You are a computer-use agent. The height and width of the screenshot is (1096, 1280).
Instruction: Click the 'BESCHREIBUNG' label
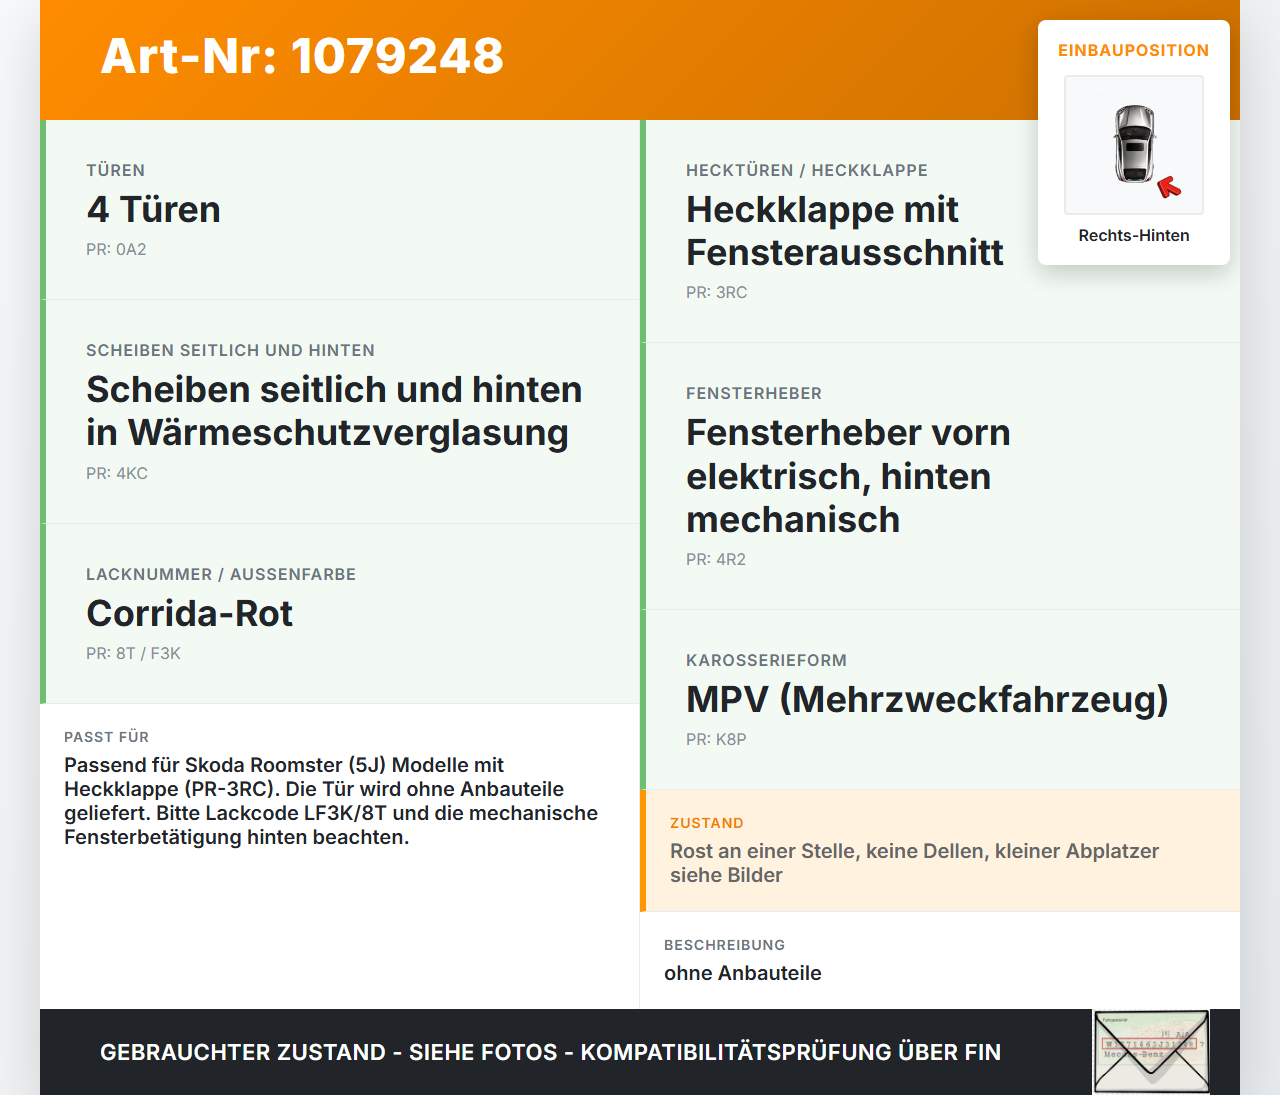[x=725, y=946]
